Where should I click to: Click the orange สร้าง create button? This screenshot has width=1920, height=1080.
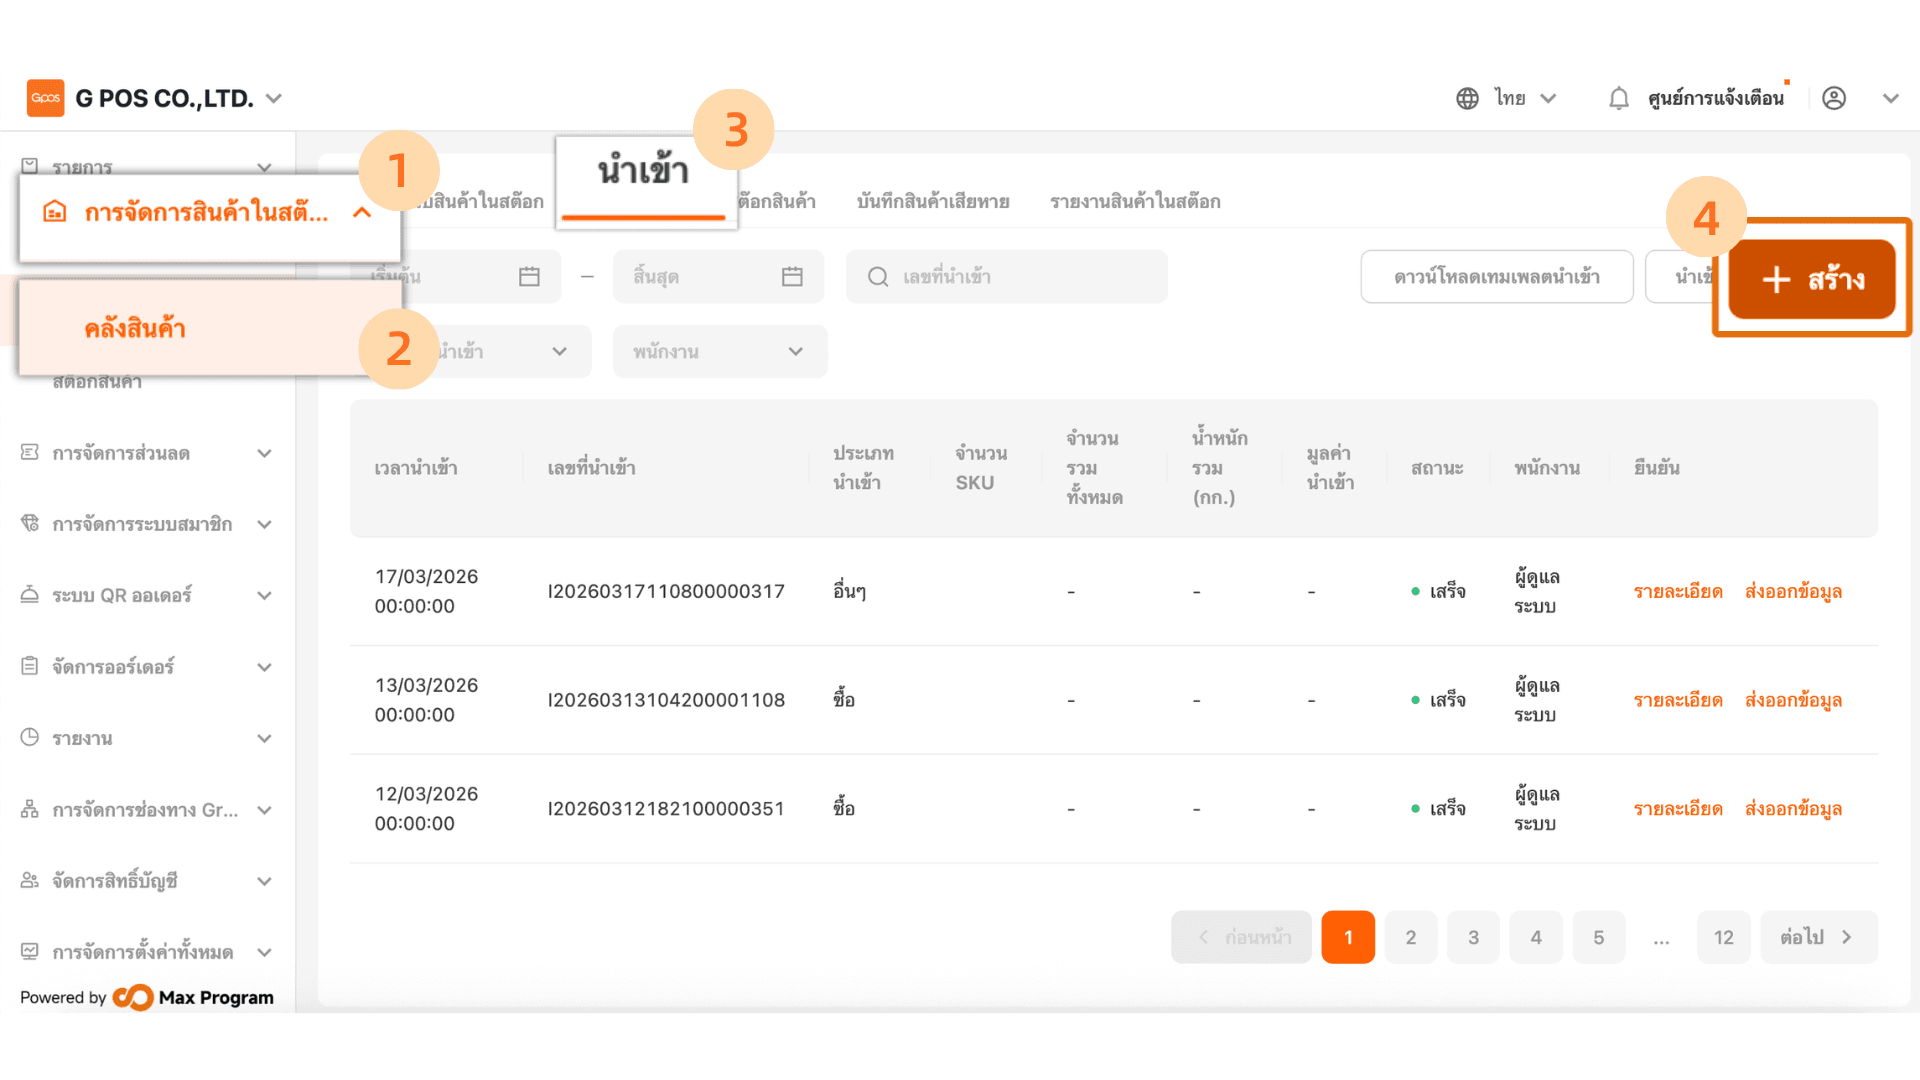1811,279
